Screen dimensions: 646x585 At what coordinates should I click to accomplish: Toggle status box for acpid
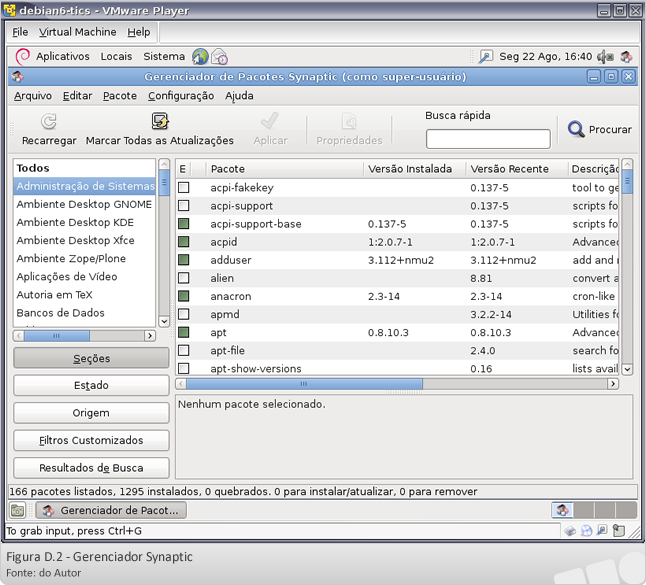(184, 242)
